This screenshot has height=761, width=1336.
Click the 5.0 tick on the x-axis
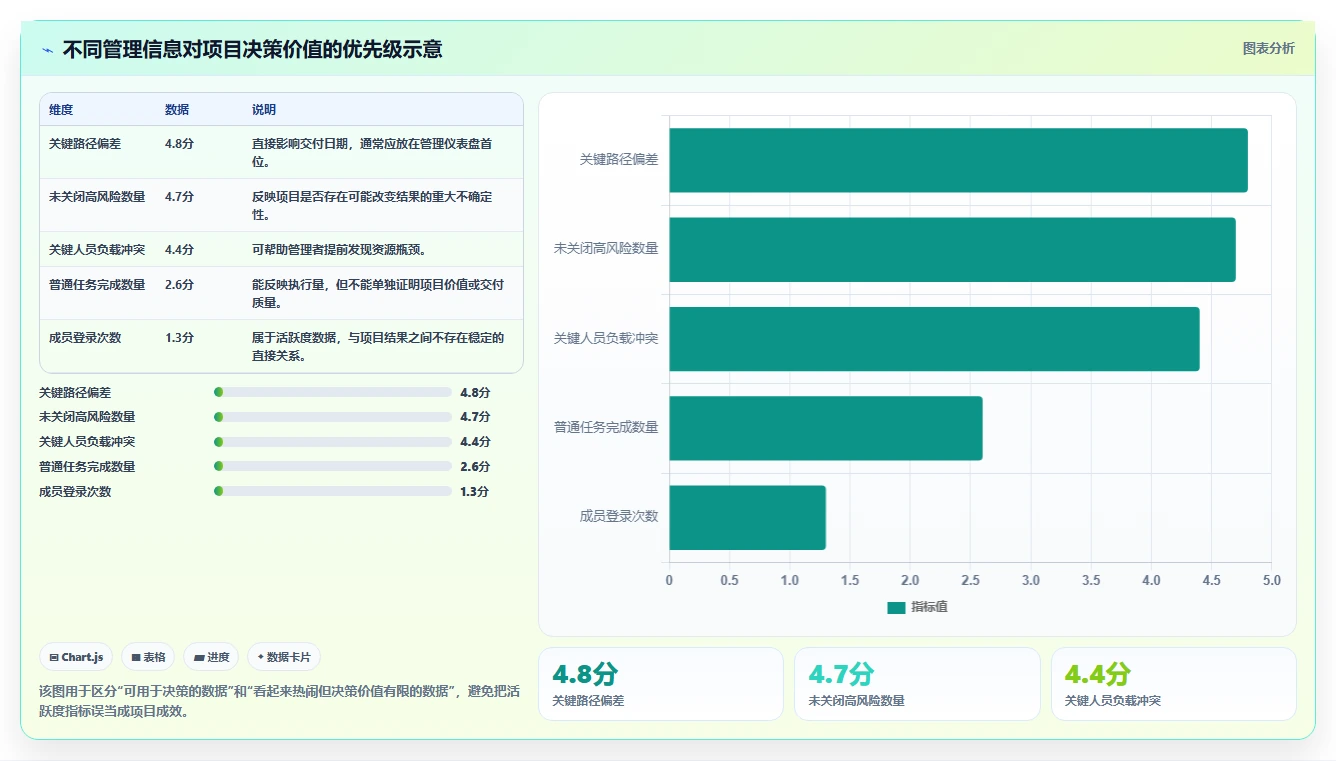point(1272,580)
